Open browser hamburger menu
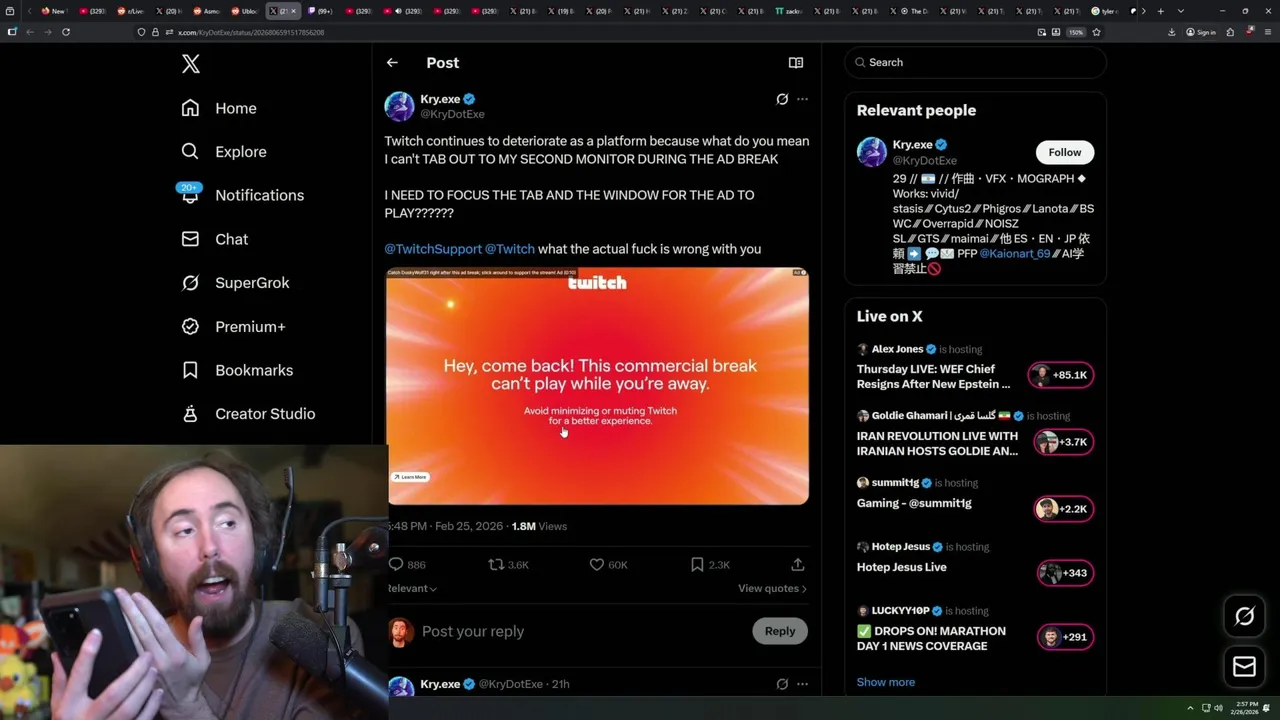1280x720 pixels. click(1266, 32)
